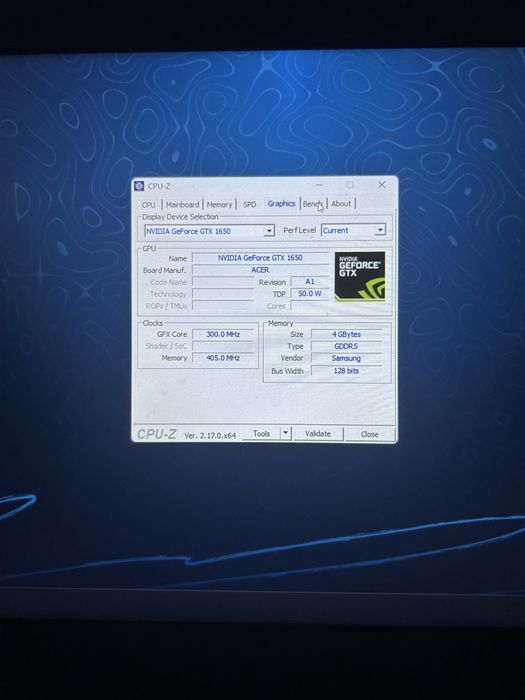Viewport: 525px width, 700px height.
Task: Click the Validate button
Action: (x=318, y=433)
